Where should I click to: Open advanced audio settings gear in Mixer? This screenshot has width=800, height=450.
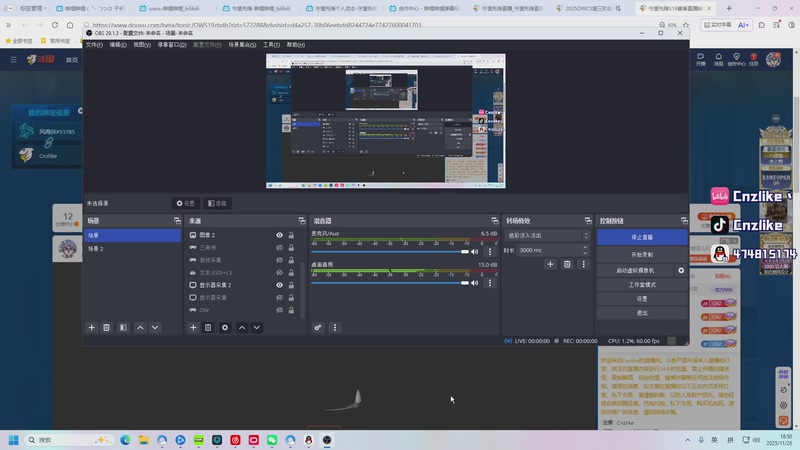pyautogui.click(x=318, y=327)
